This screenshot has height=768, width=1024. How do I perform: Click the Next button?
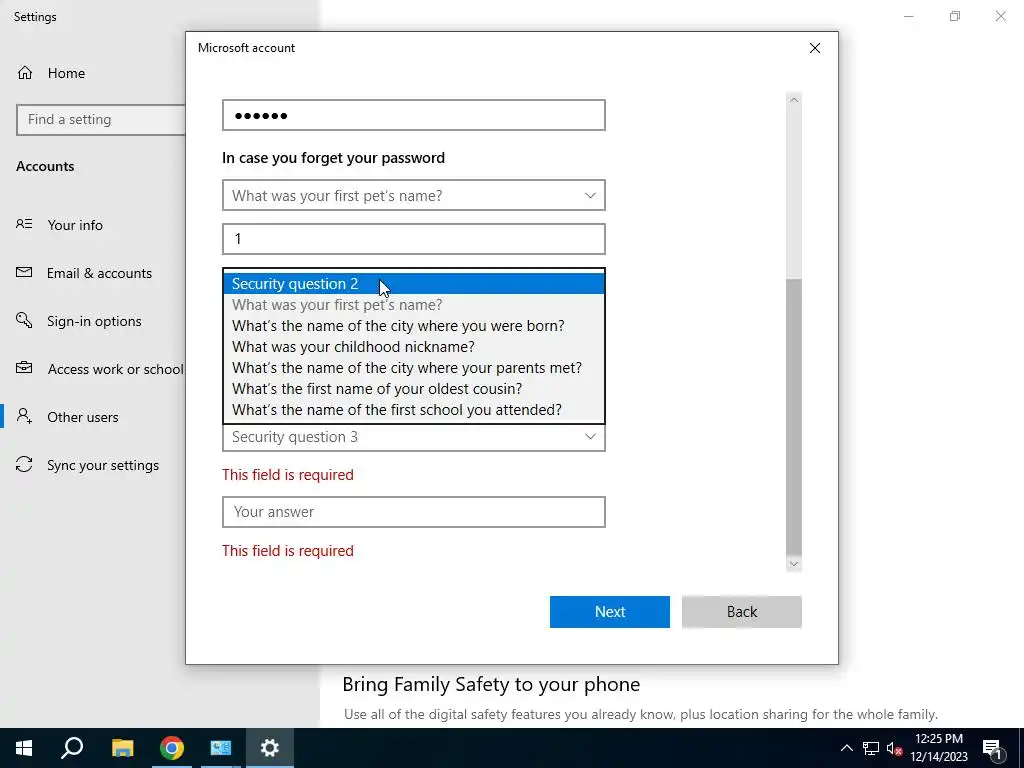coord(609,611)
